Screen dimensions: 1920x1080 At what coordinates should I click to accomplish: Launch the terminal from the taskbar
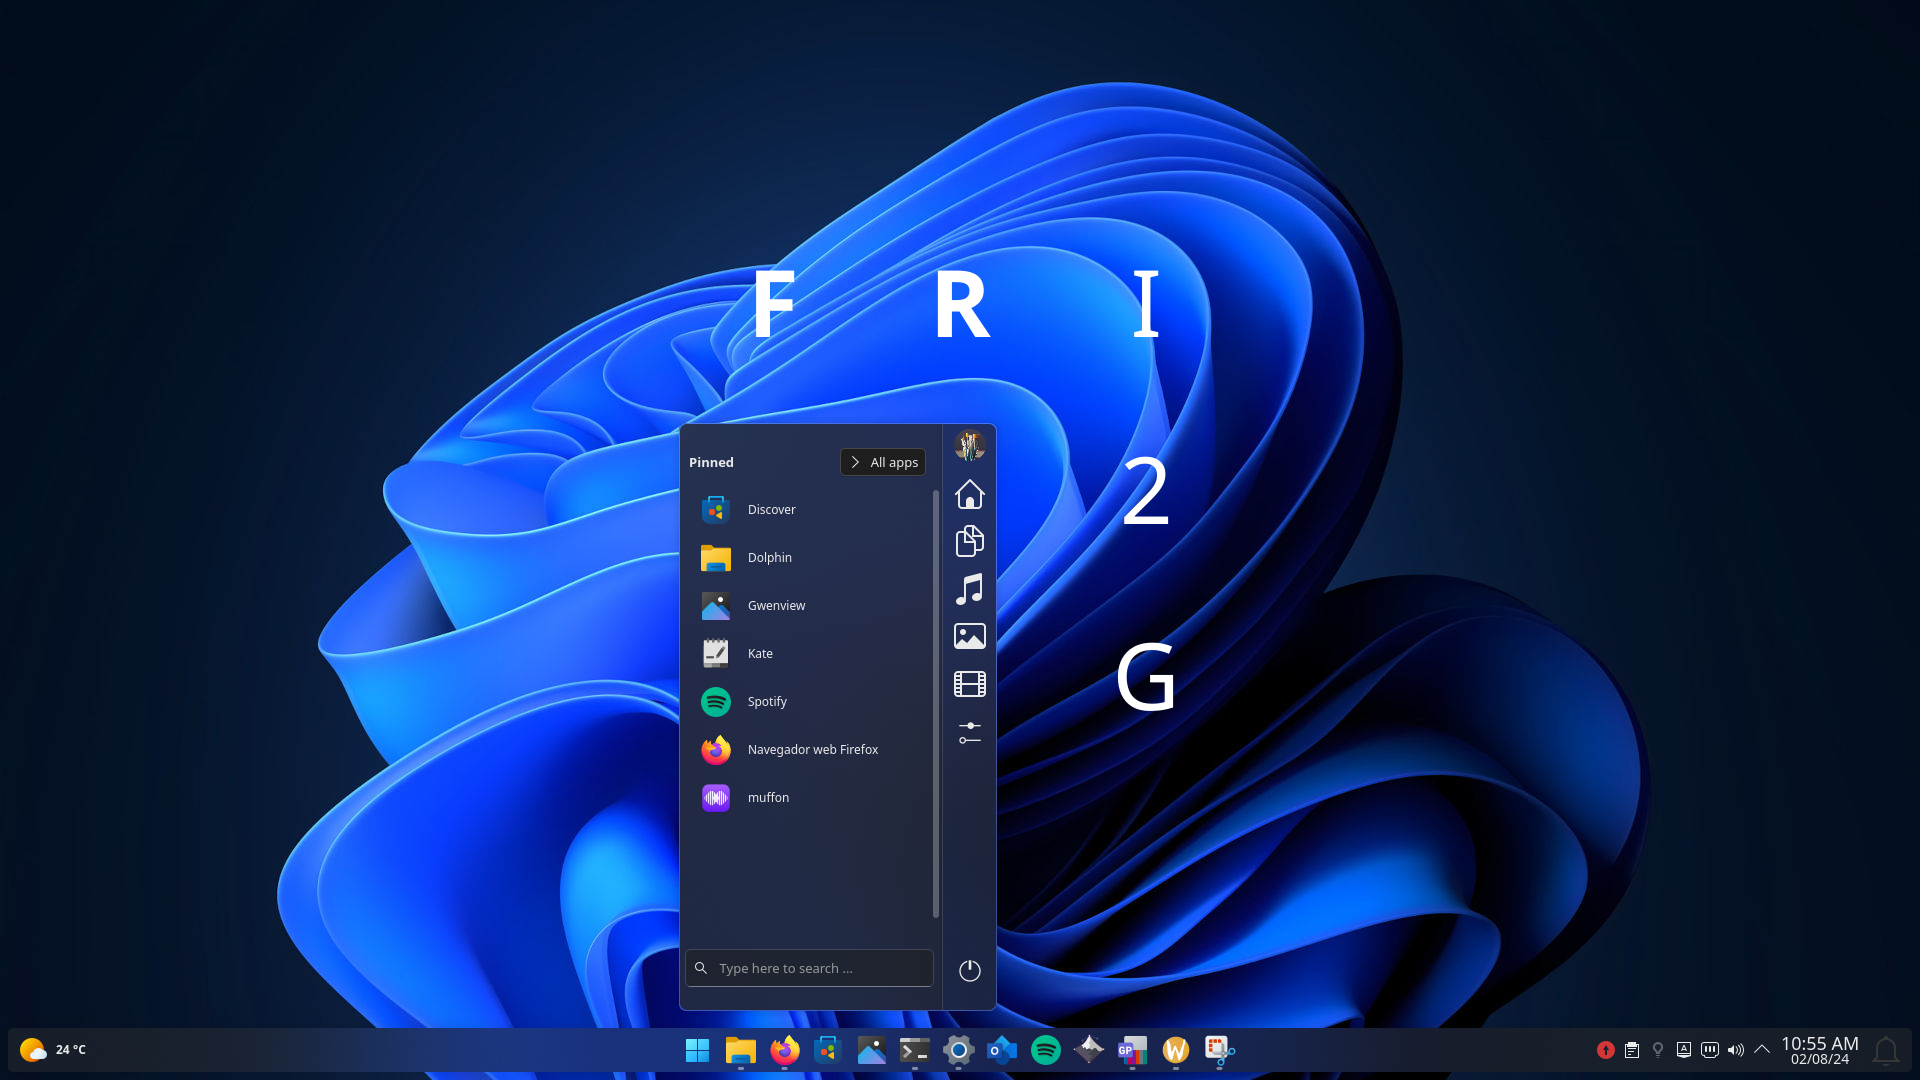click(914, 1050)
